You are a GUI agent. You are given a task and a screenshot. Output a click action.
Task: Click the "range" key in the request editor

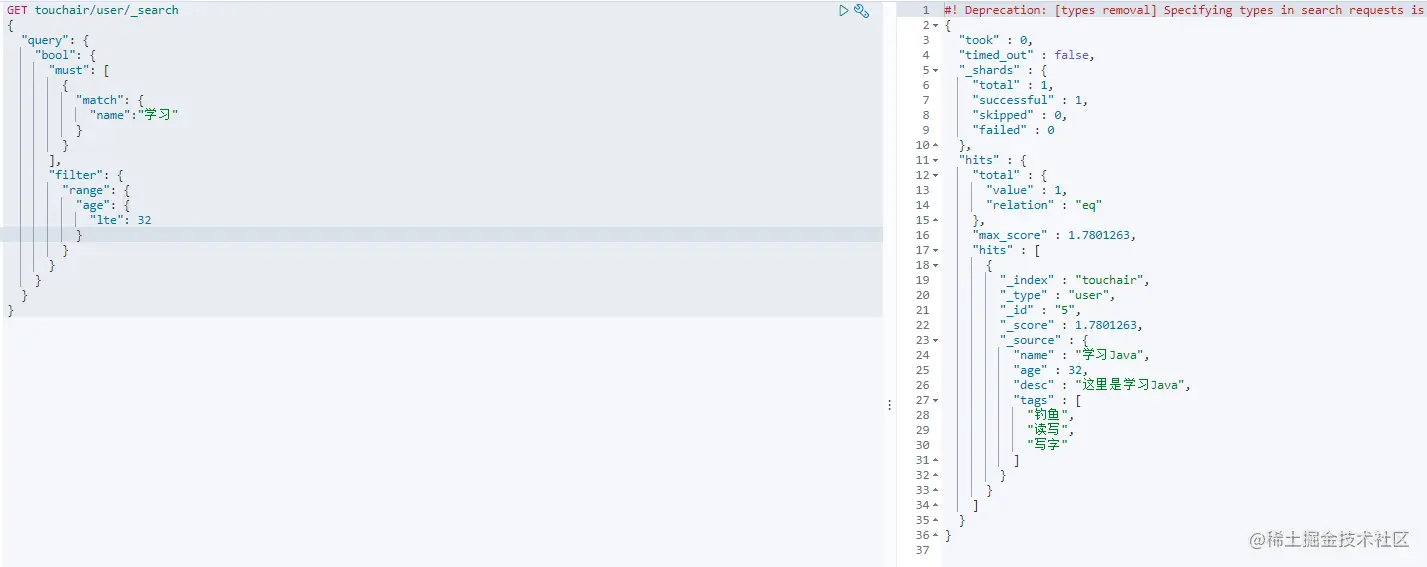click(x=87, y=190)
